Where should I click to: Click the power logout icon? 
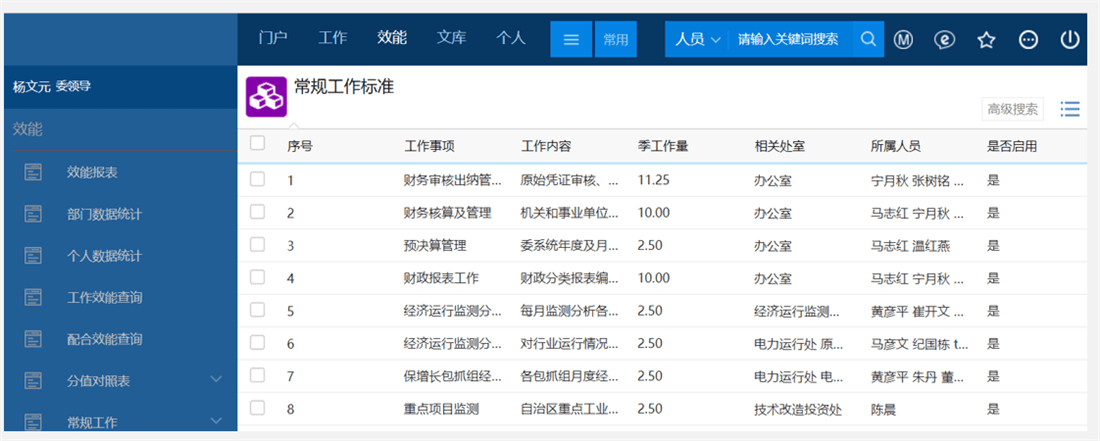click(x=1069, y=40)
